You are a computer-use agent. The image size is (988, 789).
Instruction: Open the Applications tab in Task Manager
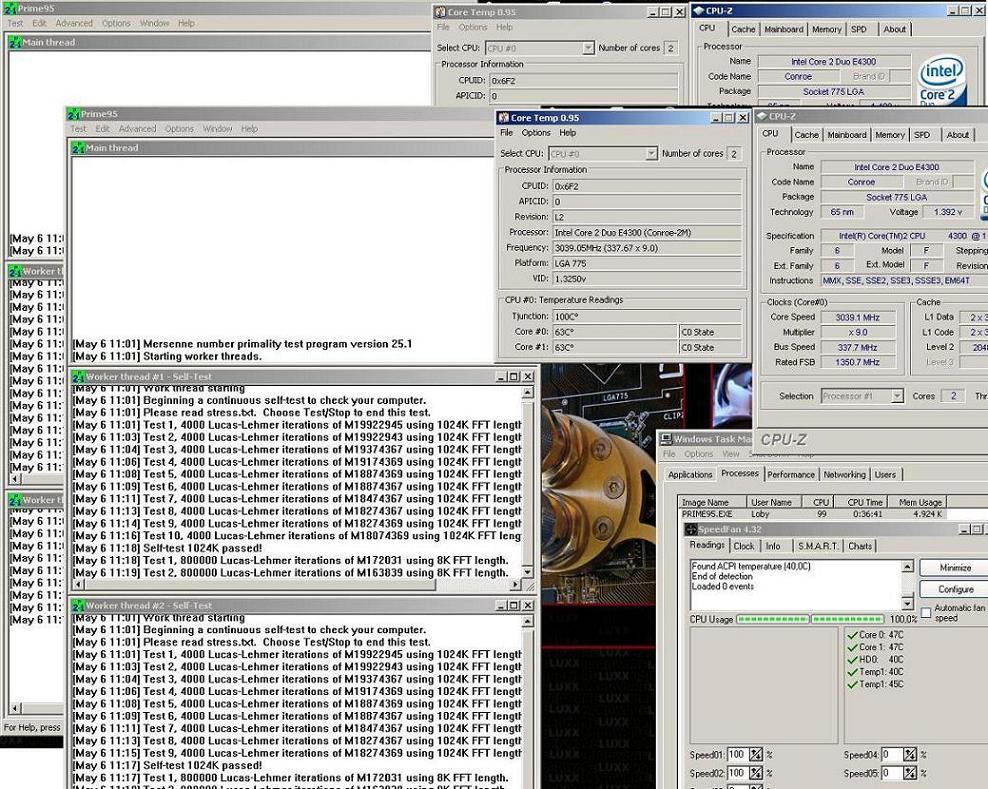point(690,475)
